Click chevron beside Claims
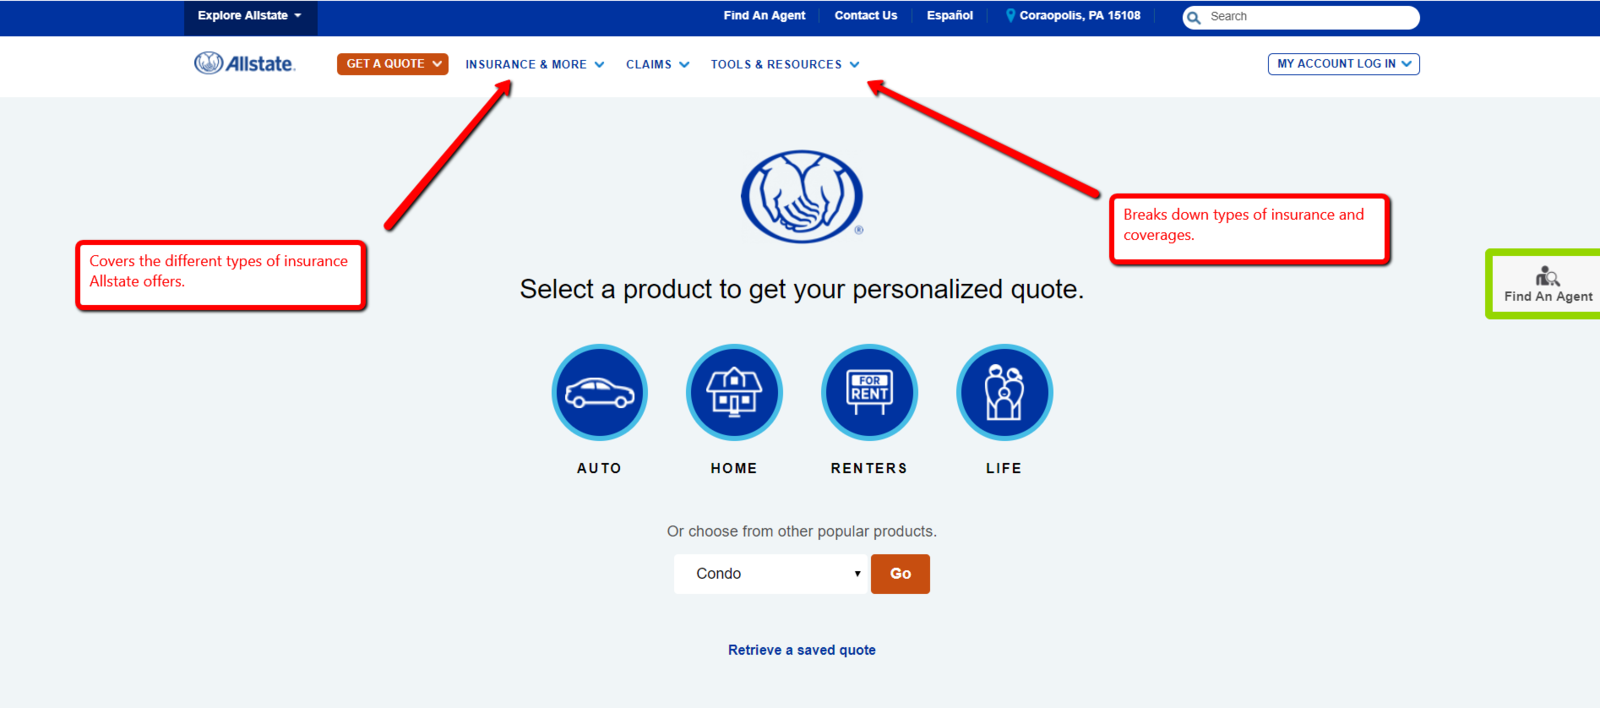 coord(684,64)
